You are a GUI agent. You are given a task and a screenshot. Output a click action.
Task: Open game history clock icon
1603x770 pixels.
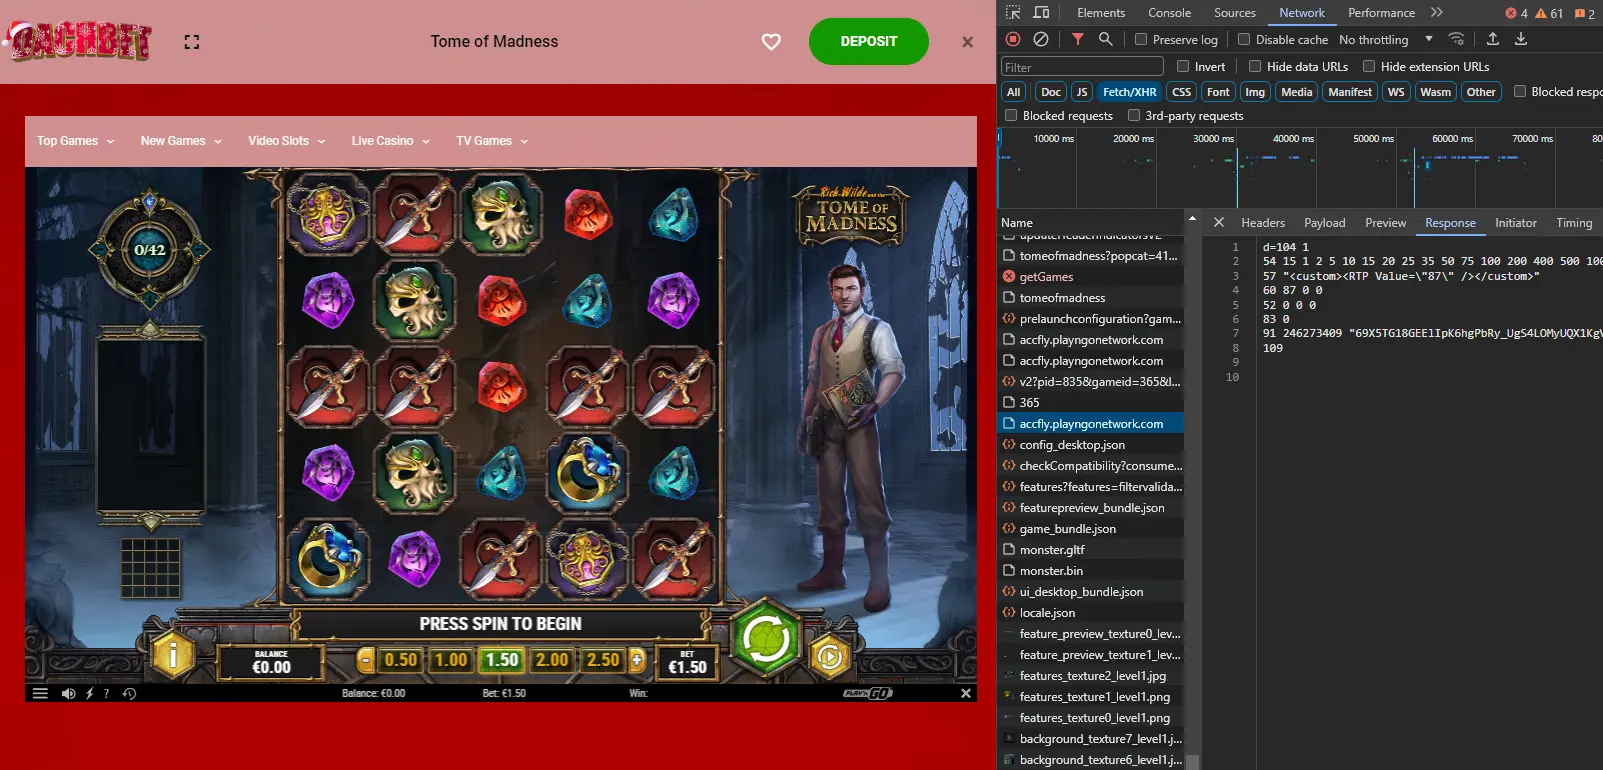(129, 693)
